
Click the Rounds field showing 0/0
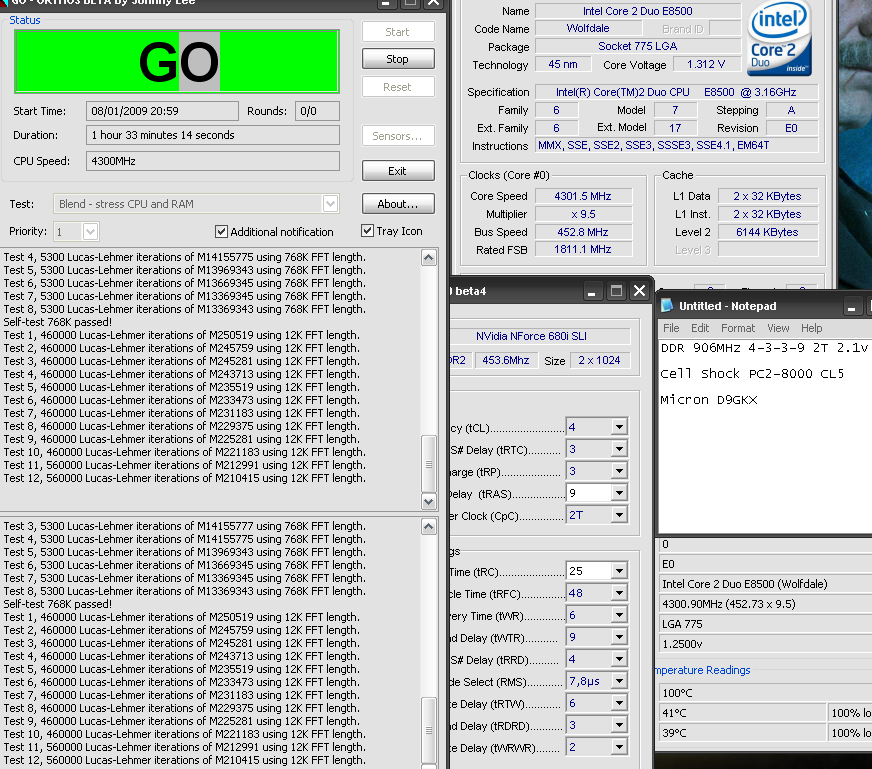click(317, 111)
